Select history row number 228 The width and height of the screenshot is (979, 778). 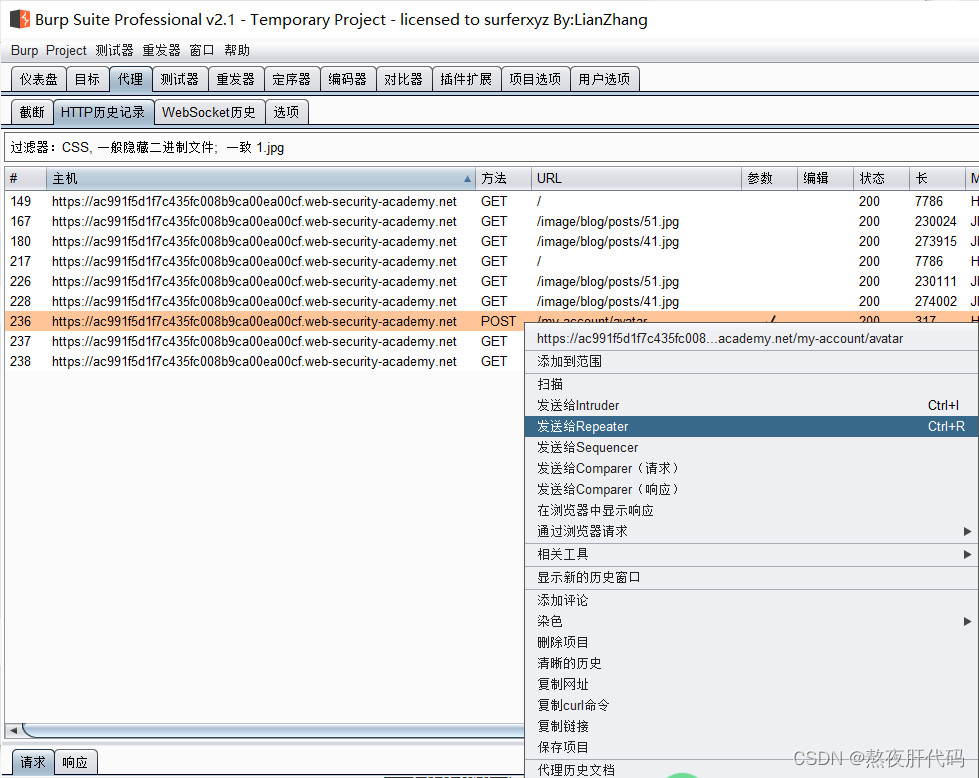click(492, 301)
